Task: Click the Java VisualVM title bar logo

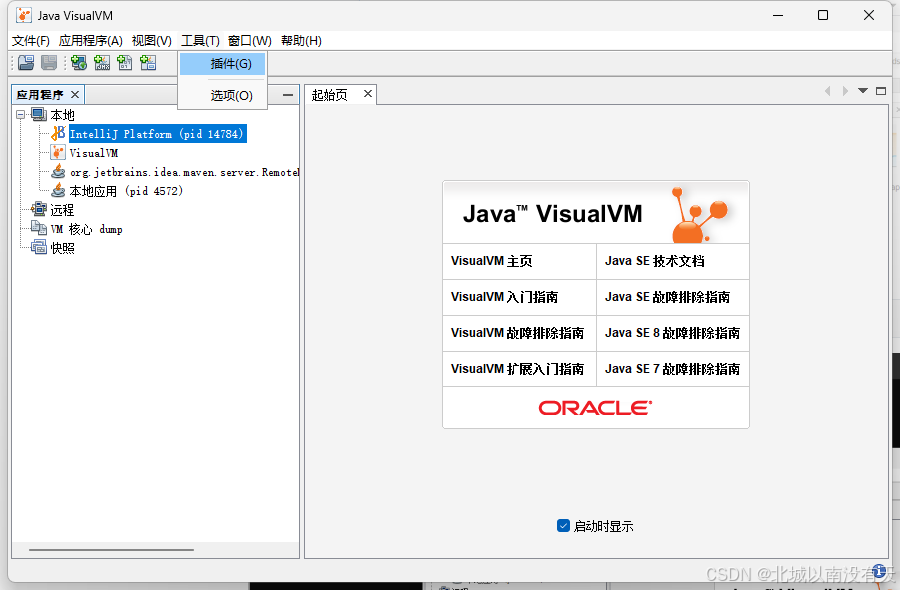Action: [x=24, y=15]
